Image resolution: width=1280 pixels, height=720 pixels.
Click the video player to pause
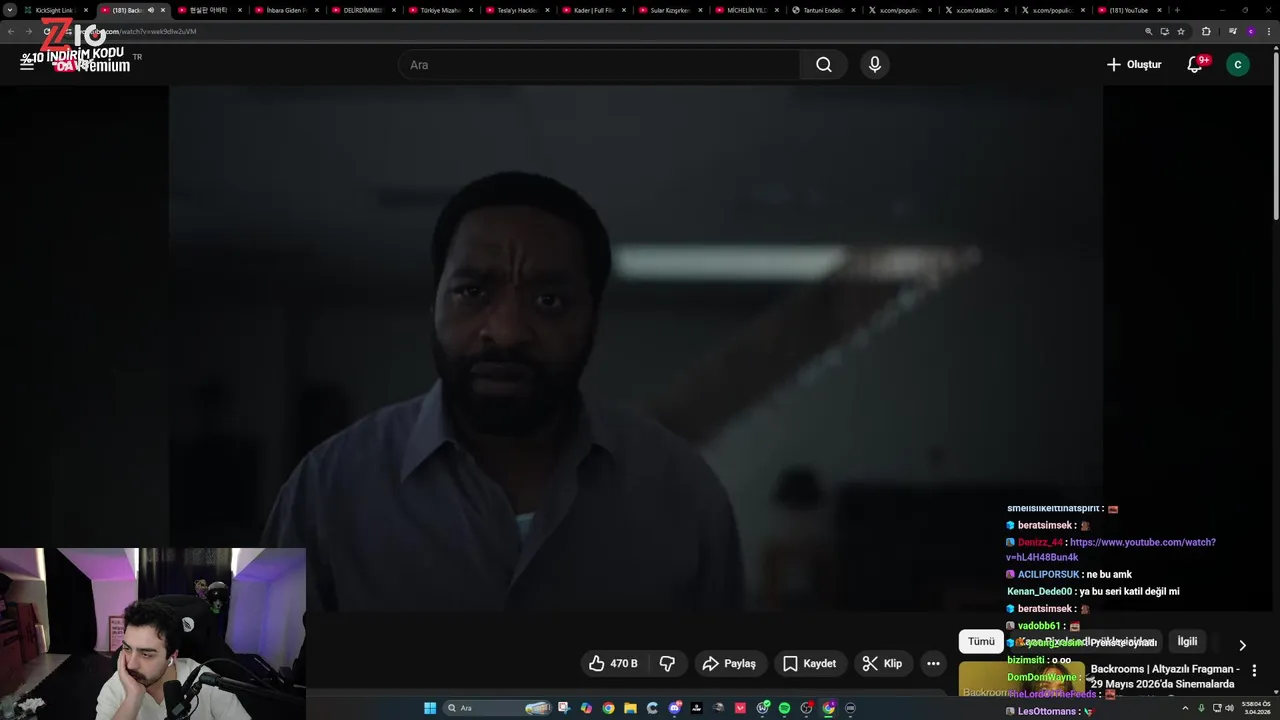pos(635,350)
